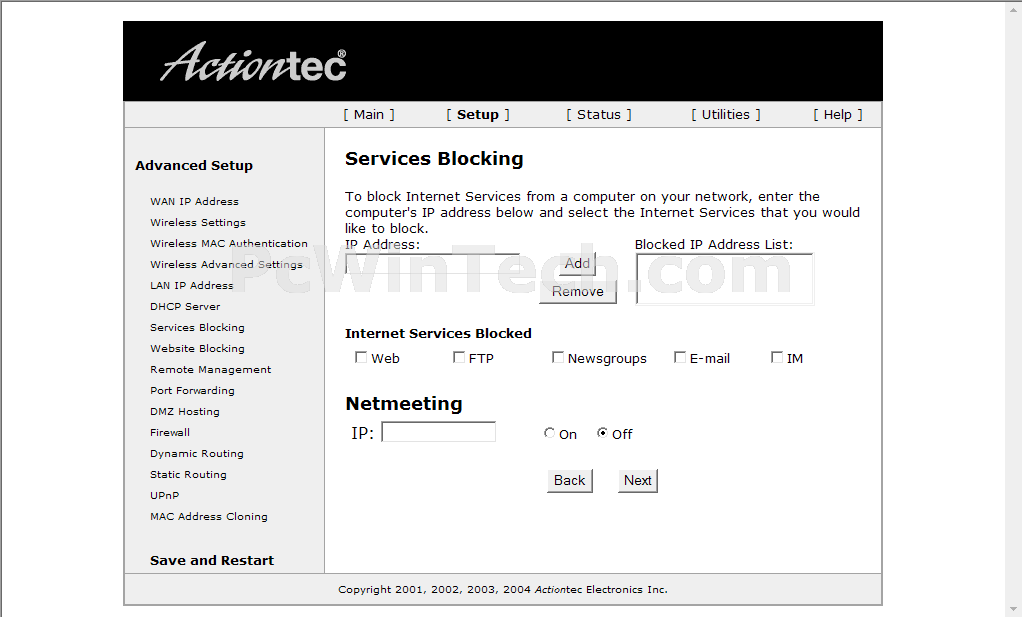Open the Main tab
The height and width of the screenshot is (617, 1022).
click(369, 115)
